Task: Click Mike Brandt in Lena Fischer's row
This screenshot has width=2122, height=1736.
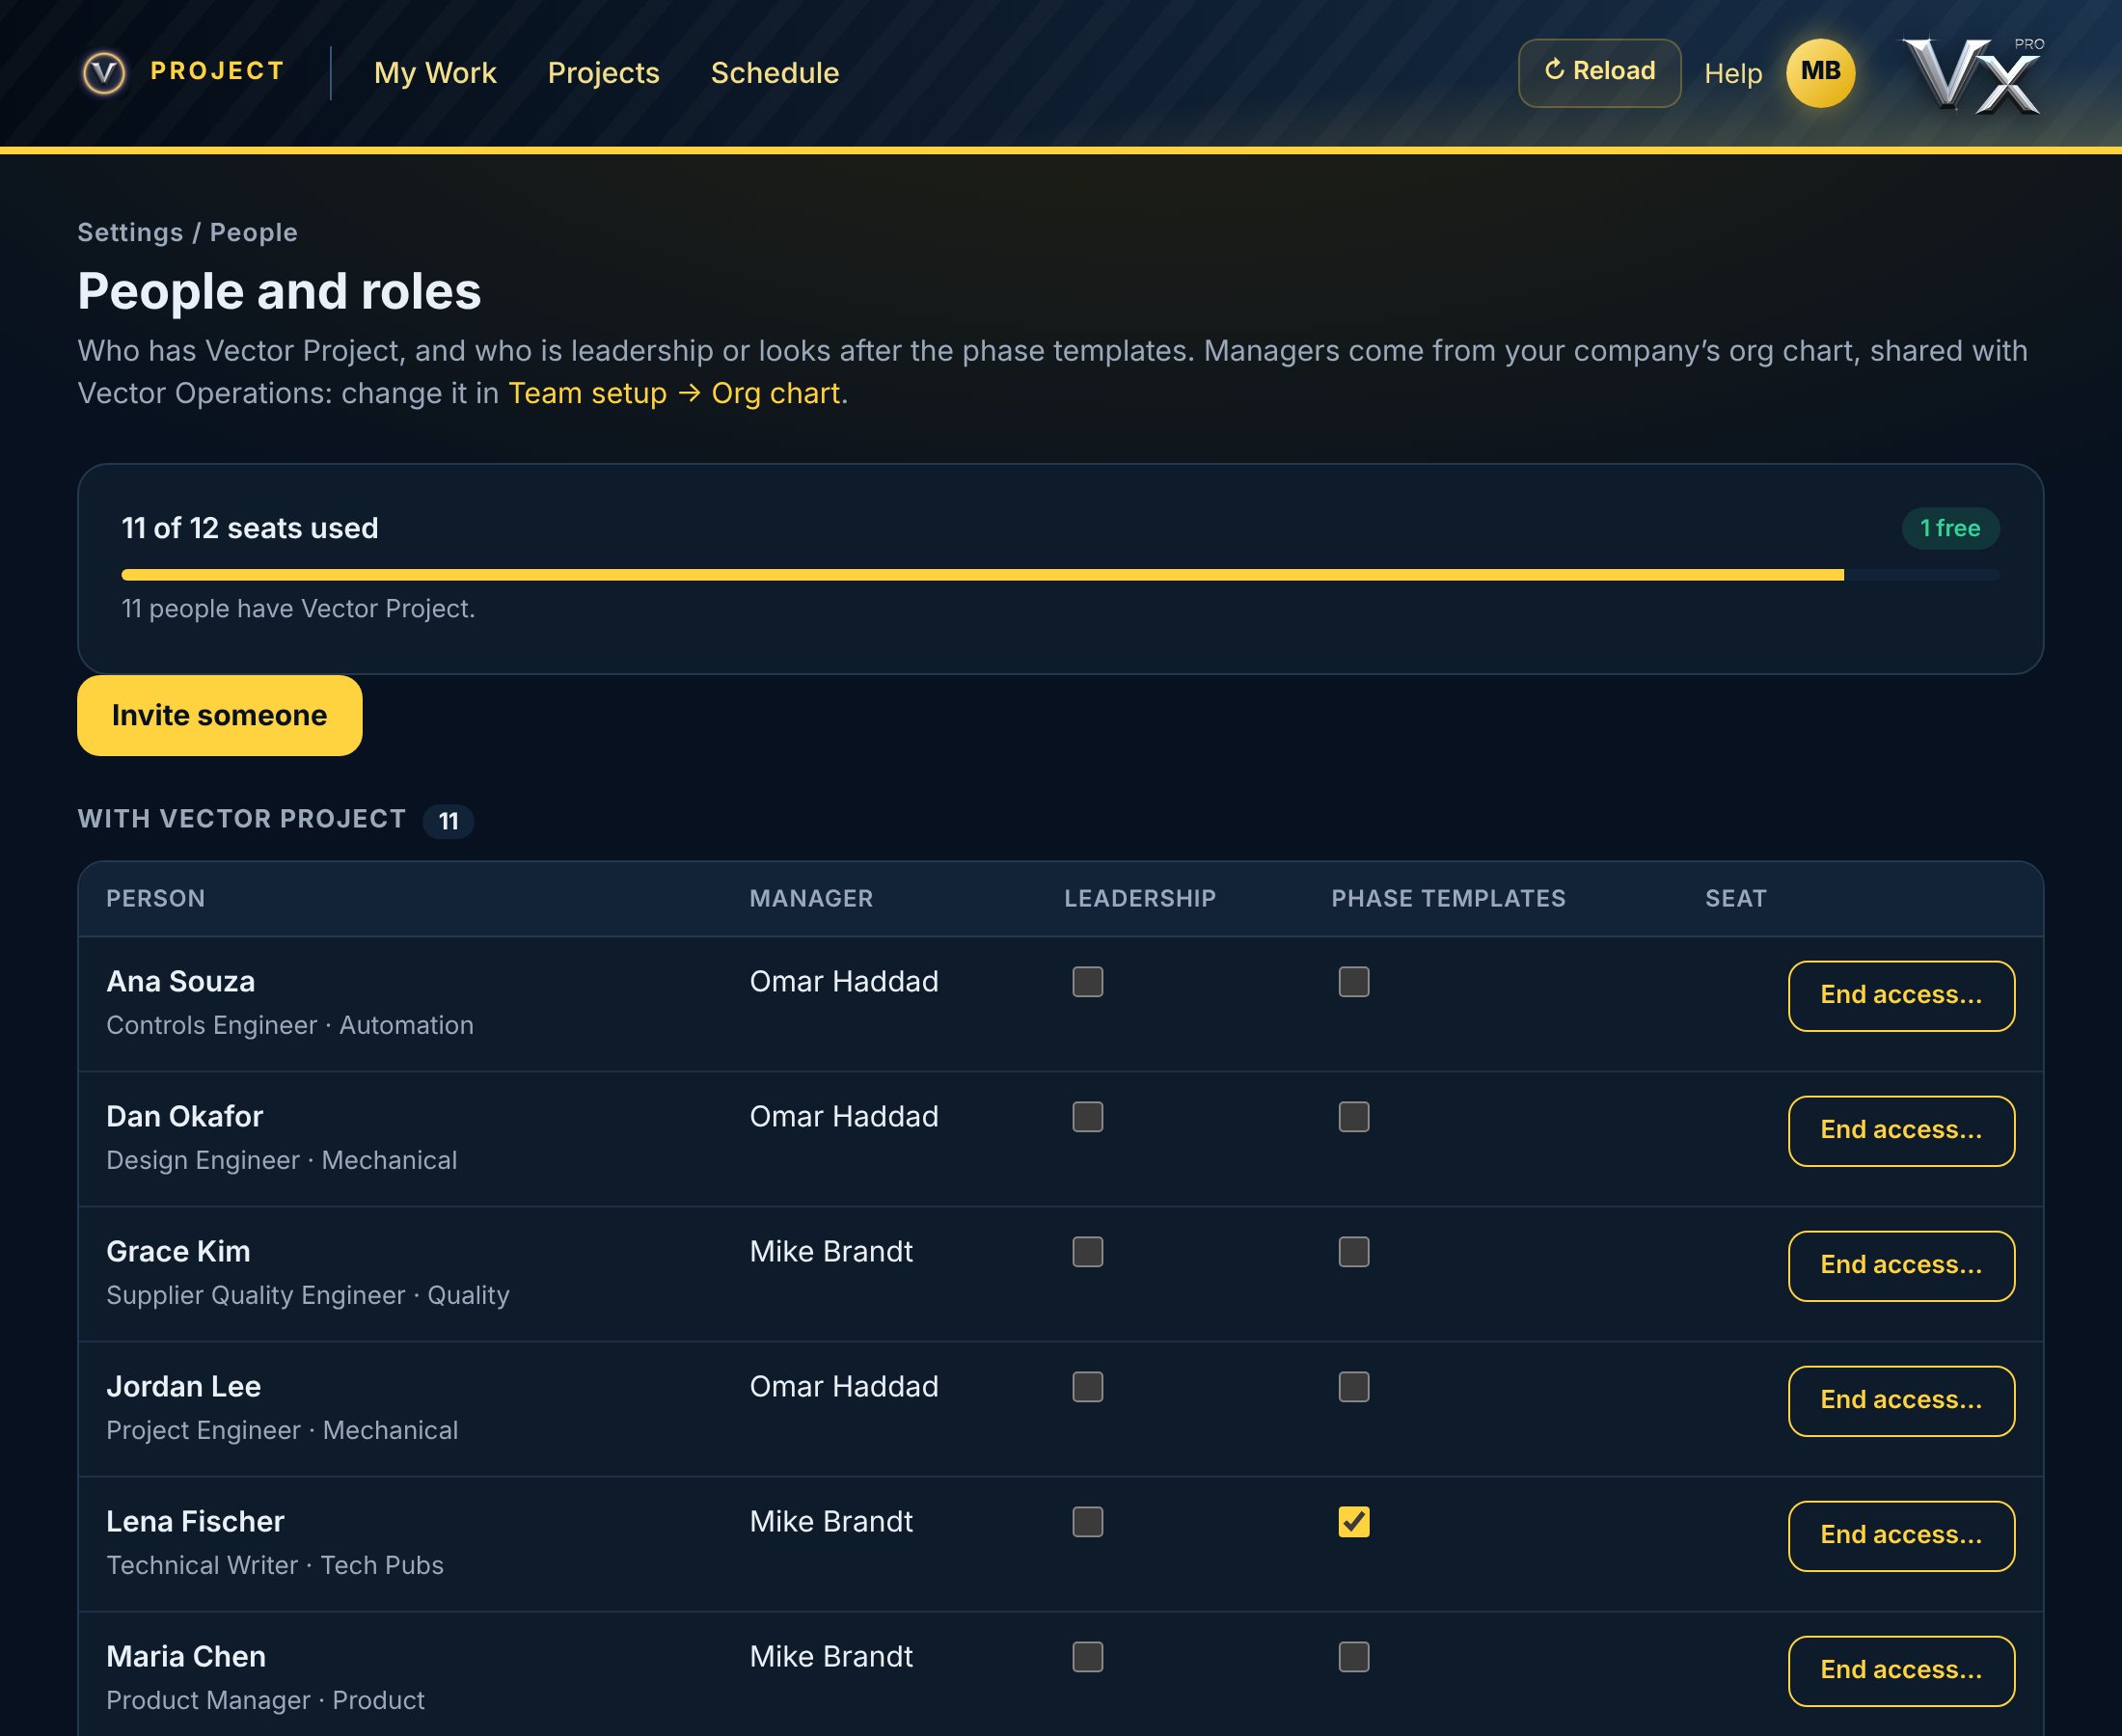Action: point(830,1521)
